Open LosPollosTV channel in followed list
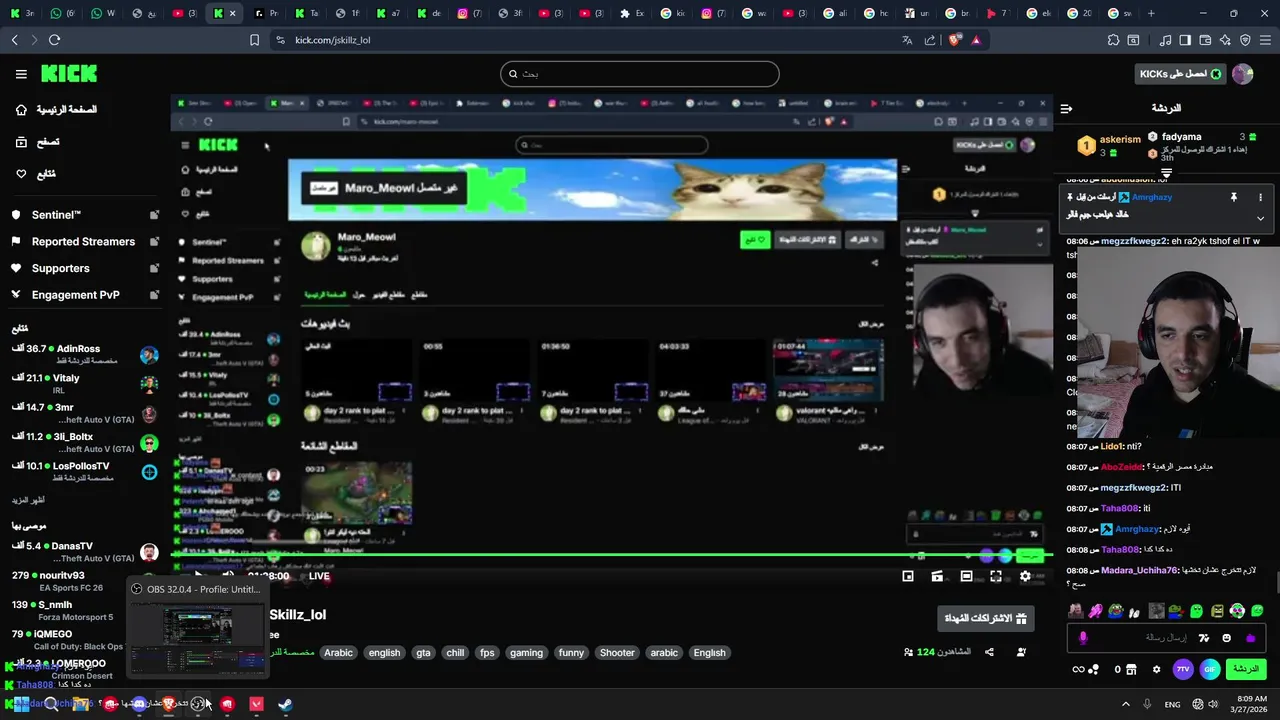 tap(85, 471)
